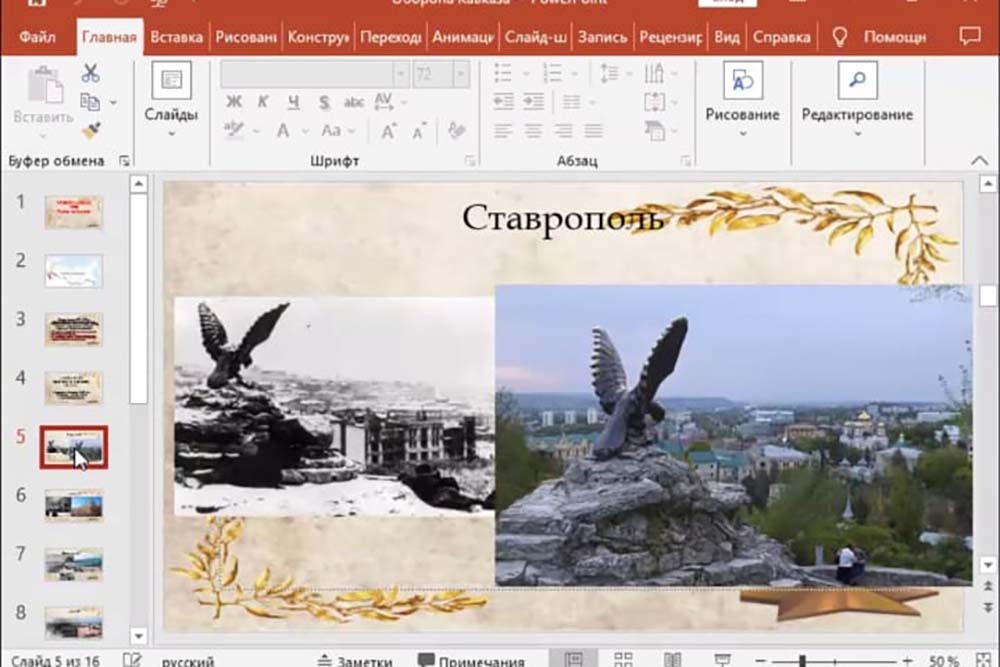Click the Copy icon

pos(90,102)
